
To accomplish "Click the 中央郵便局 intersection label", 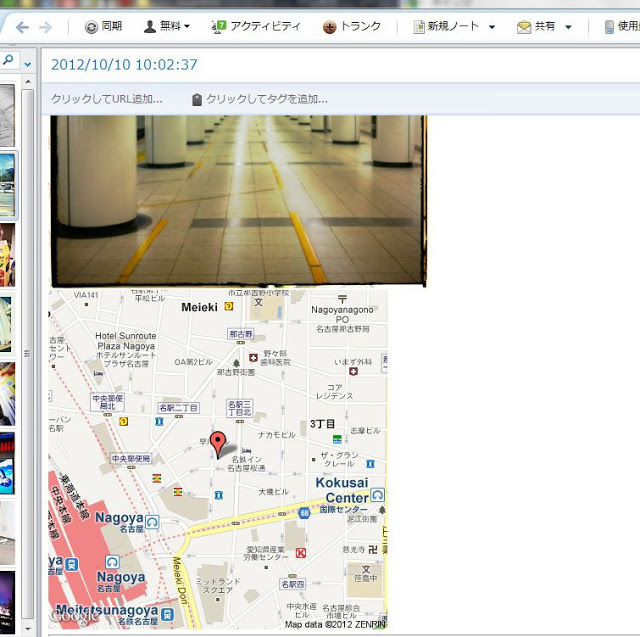I will coord(131,459).
